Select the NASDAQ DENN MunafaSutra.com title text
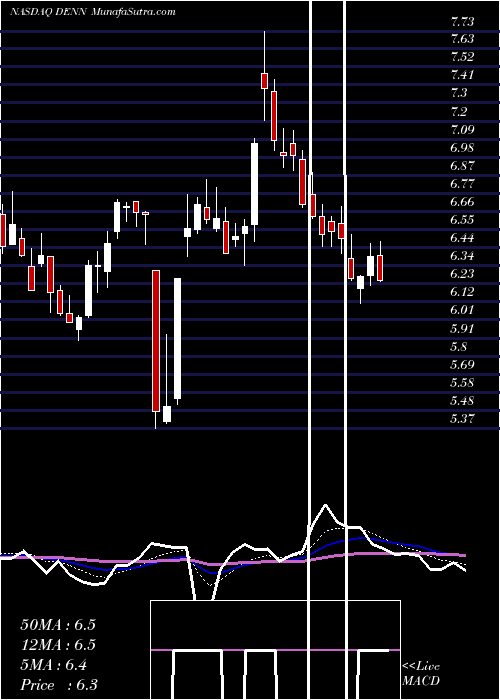 pyautogui.click(x=92, y=12)
